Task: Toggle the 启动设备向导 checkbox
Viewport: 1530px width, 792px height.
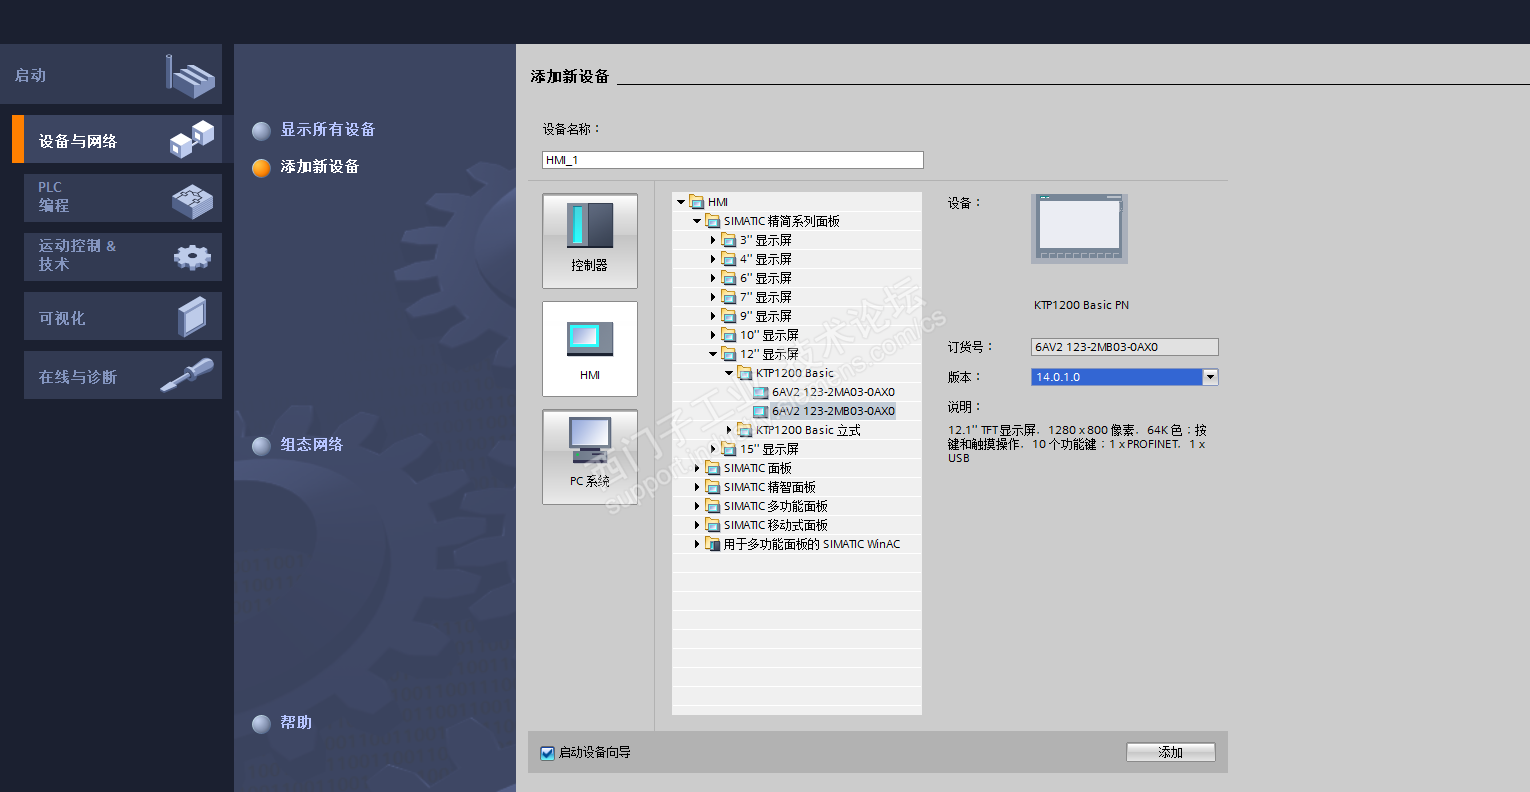Action: [547, 753]
